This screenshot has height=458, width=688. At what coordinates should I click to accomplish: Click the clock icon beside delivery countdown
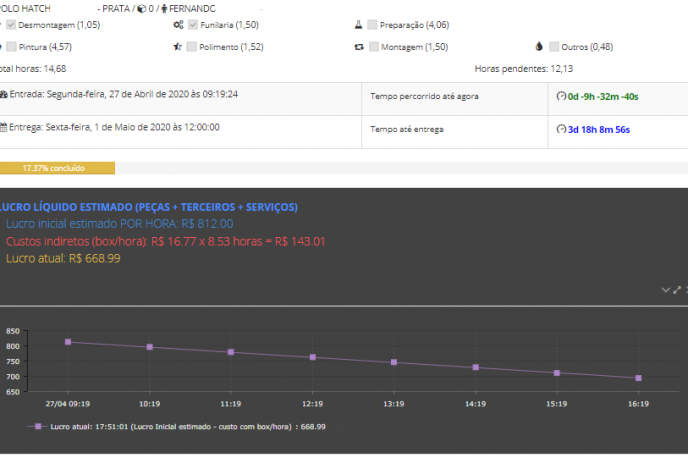pyautogui.click(x=561, y=130)
